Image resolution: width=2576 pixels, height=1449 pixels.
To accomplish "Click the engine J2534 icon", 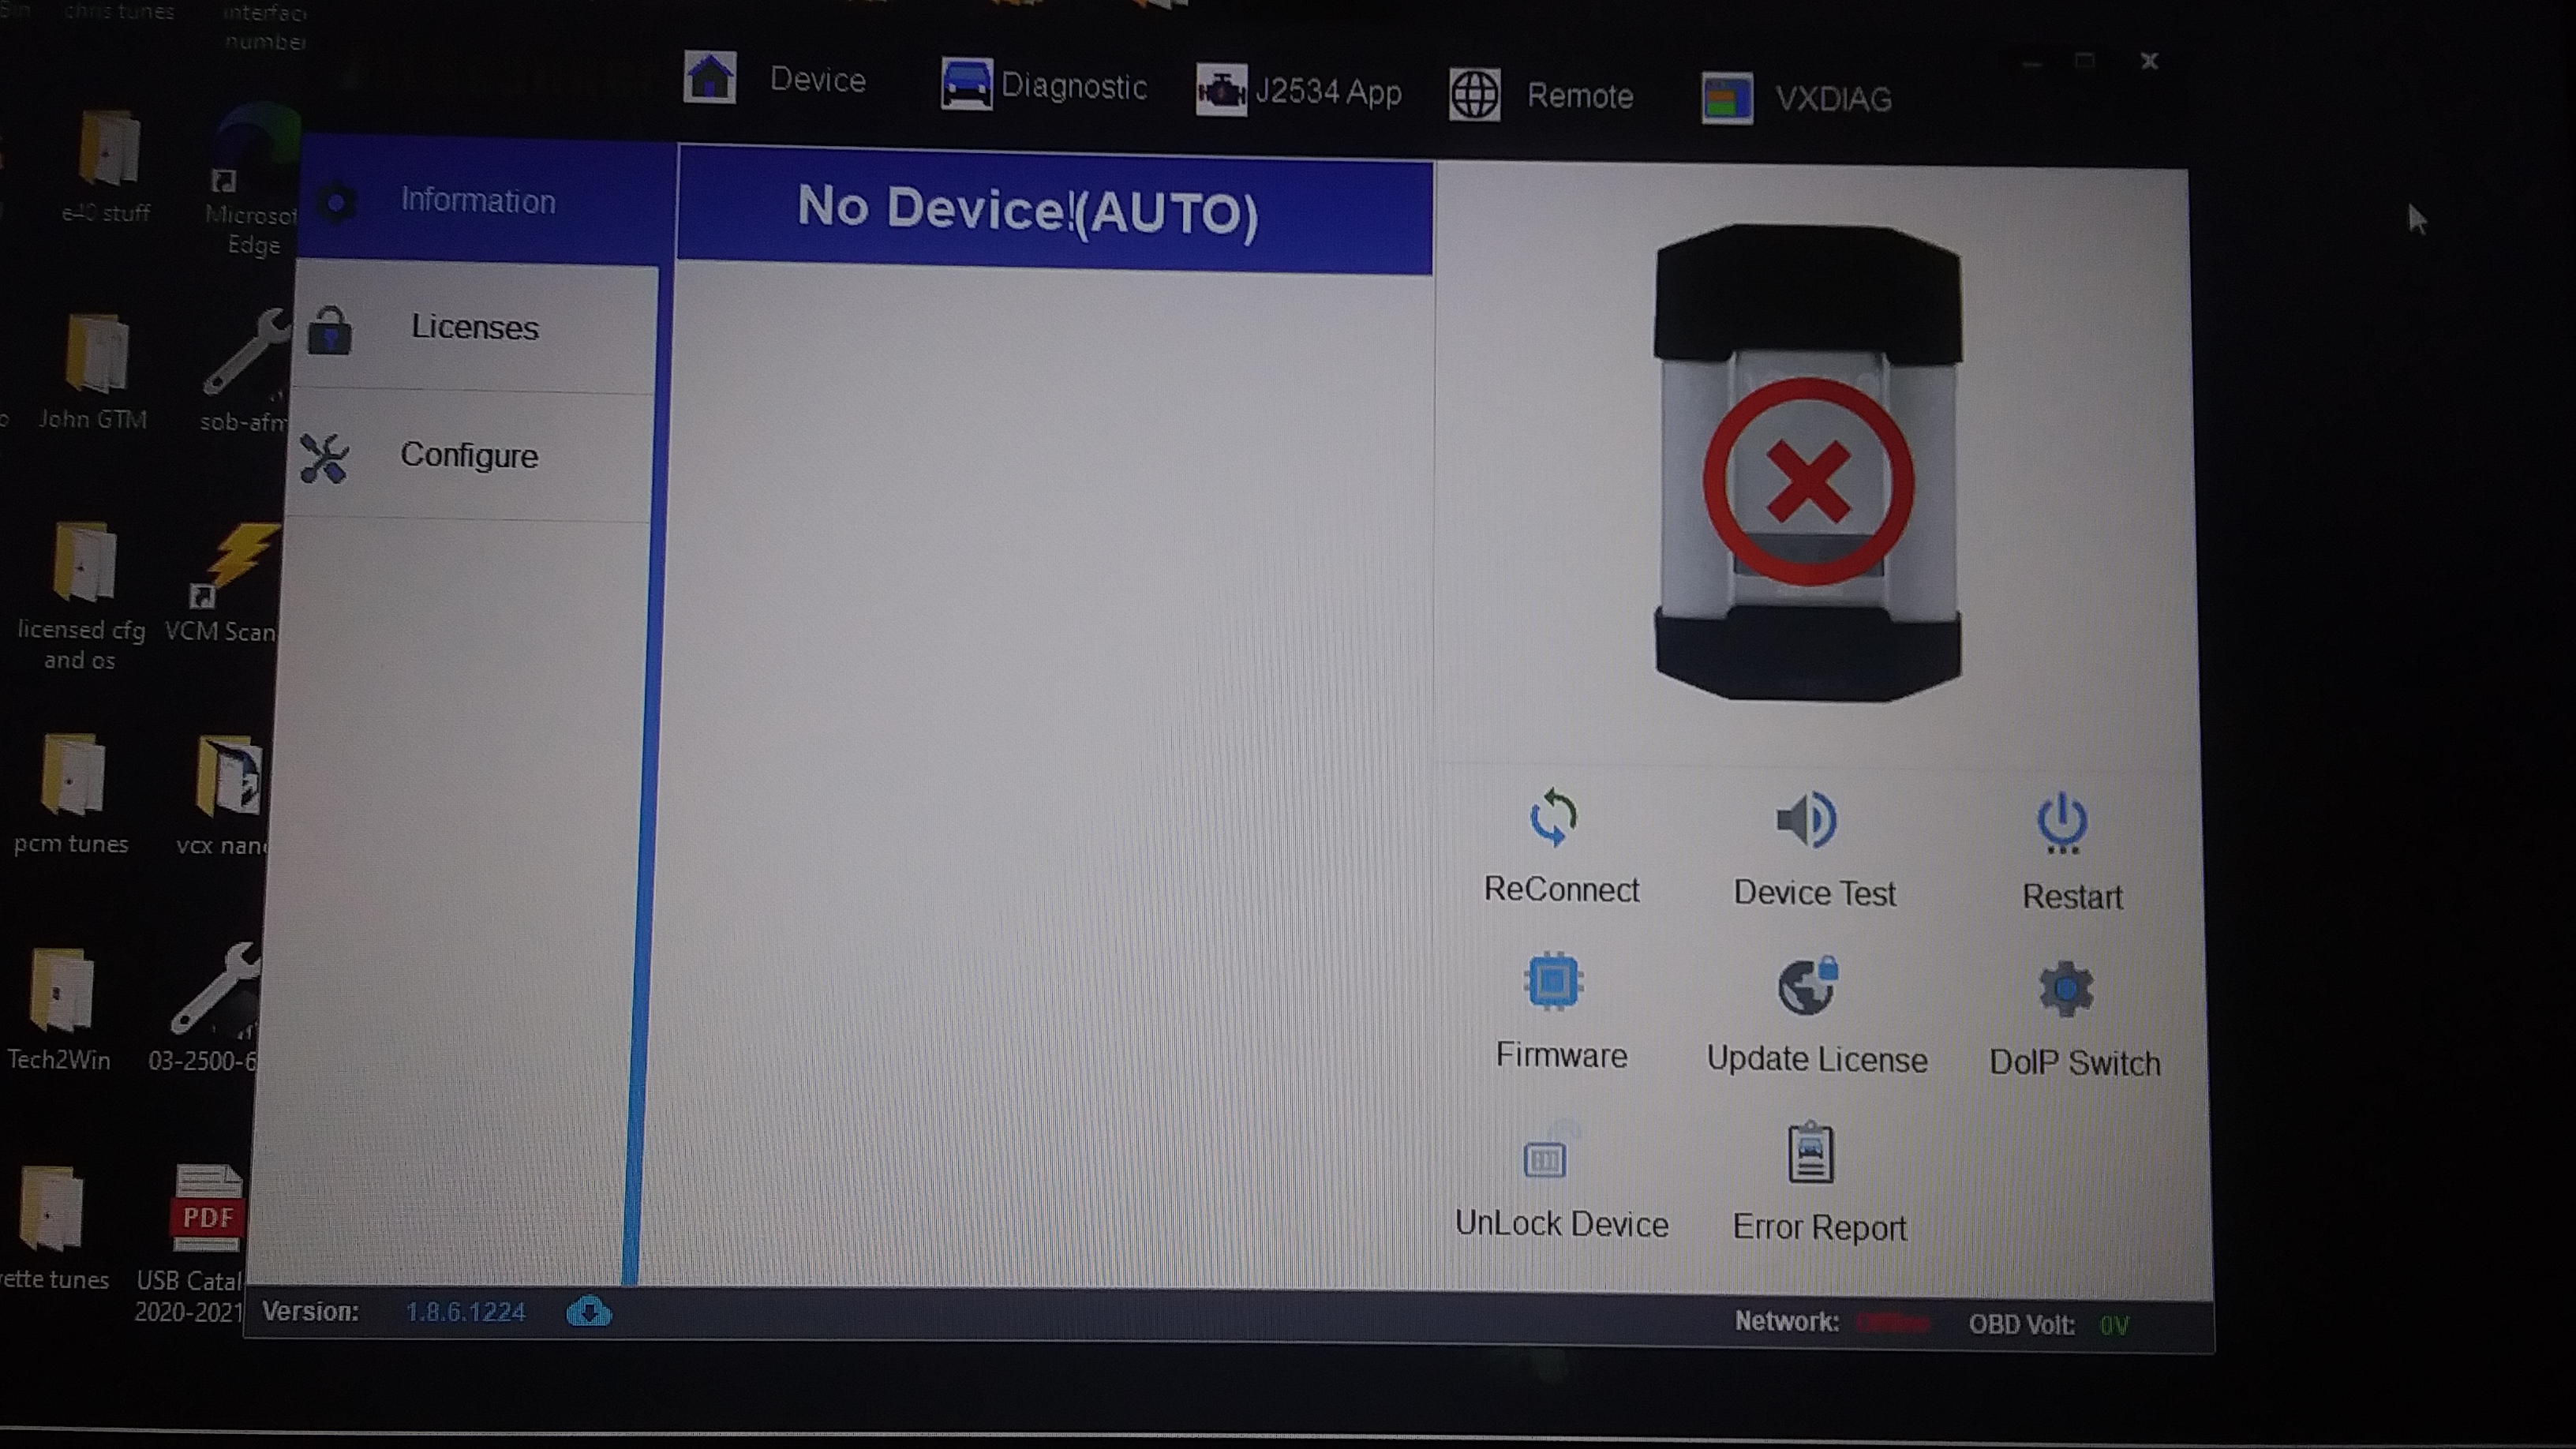I will click(1221, 91).
